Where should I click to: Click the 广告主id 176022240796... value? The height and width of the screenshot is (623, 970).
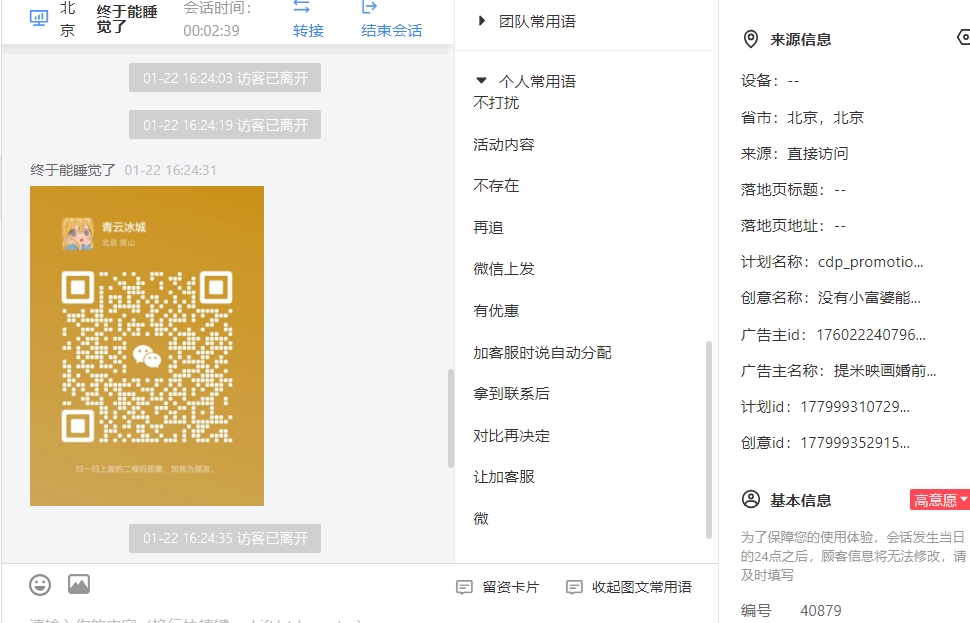click(871, 335)
